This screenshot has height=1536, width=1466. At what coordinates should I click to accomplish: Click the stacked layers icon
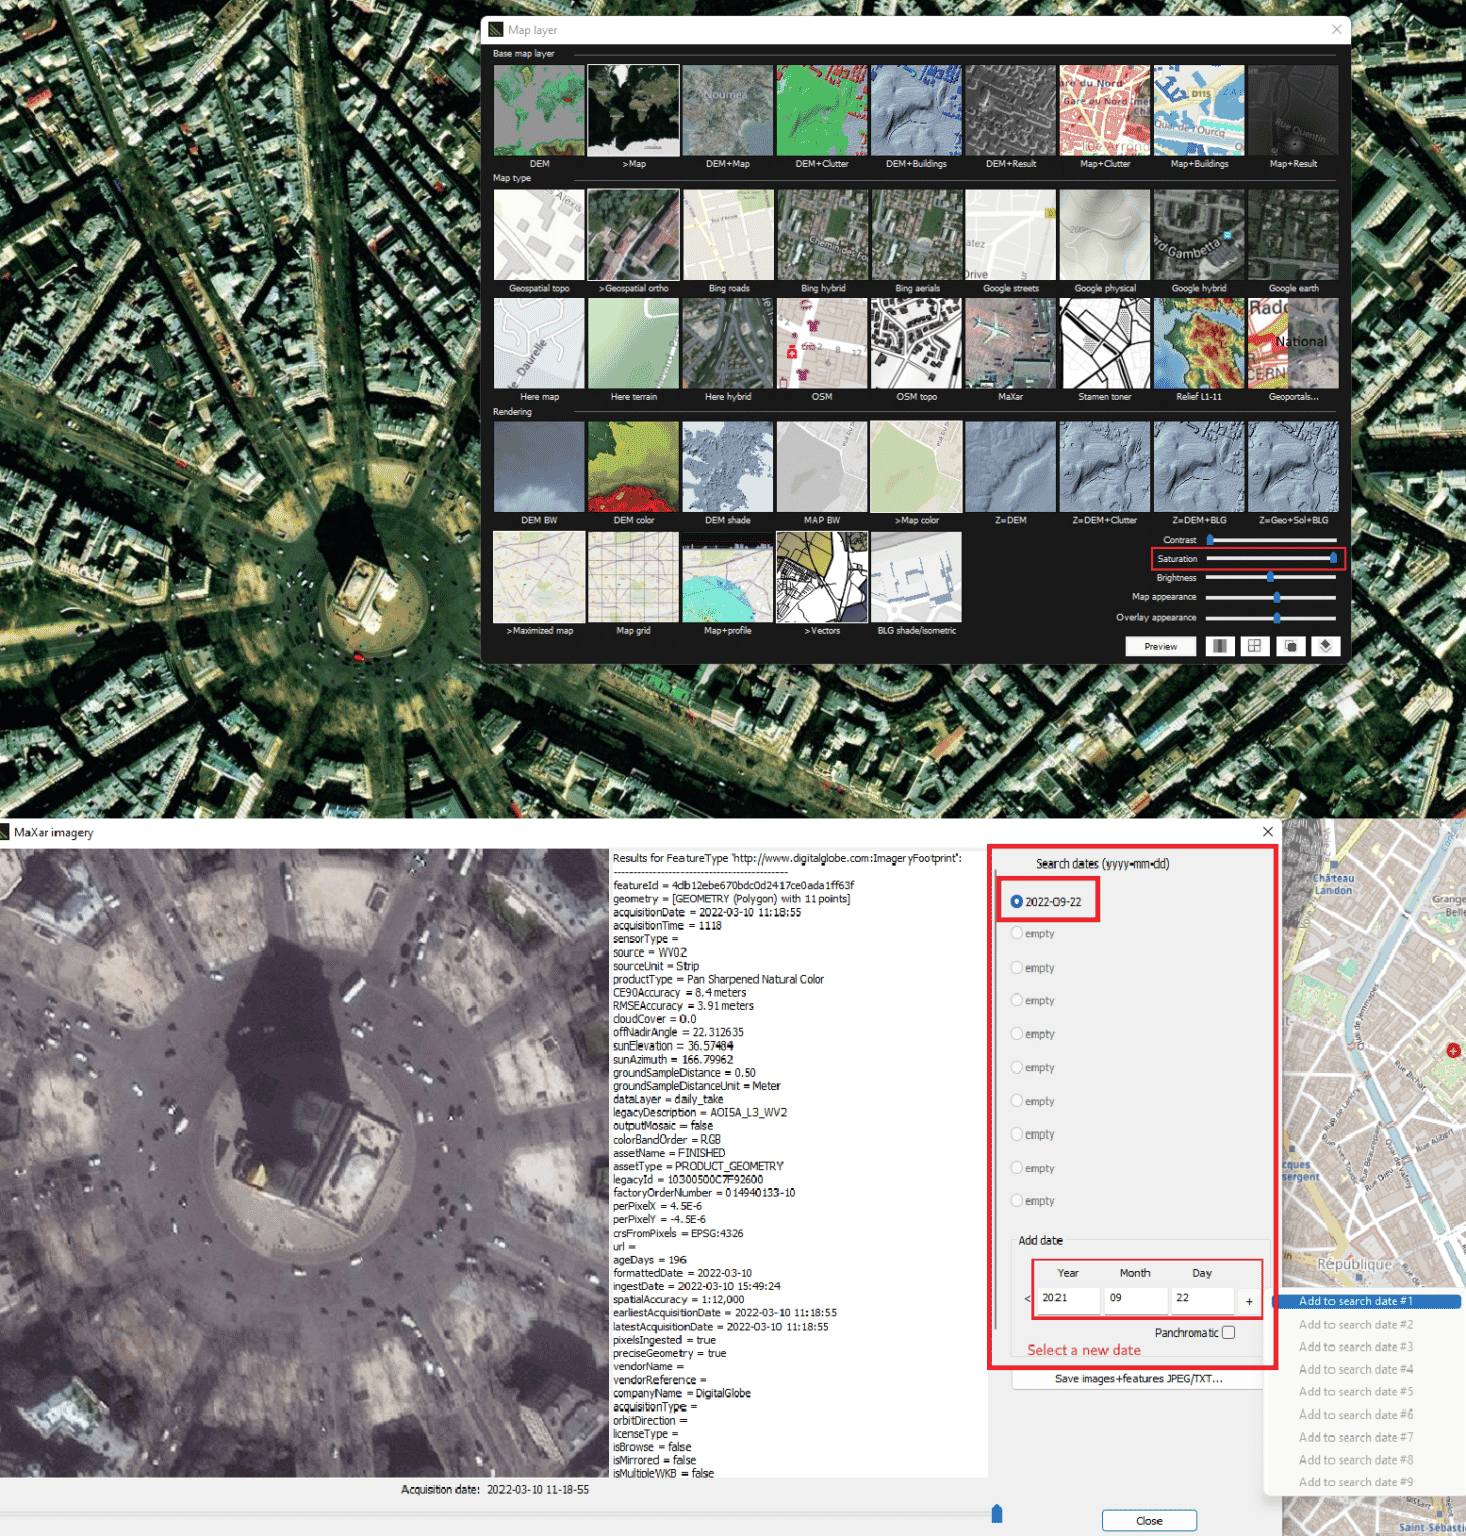click(1325, 646)
